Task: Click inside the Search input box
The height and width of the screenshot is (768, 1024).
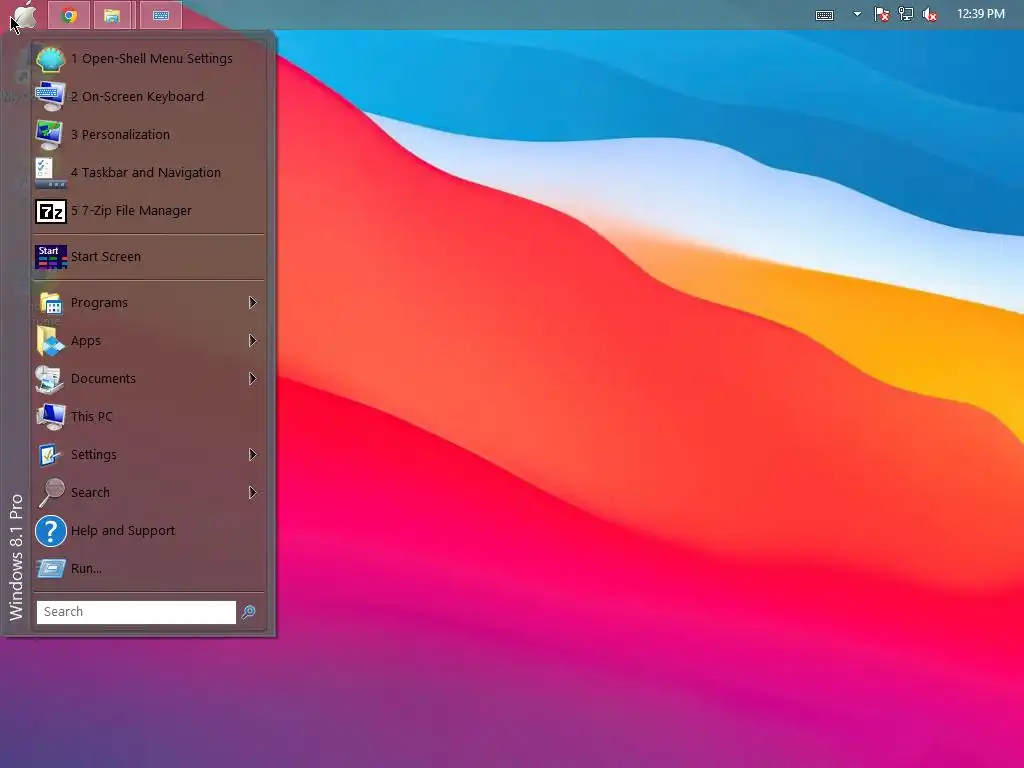Action: tap(136, 612)
